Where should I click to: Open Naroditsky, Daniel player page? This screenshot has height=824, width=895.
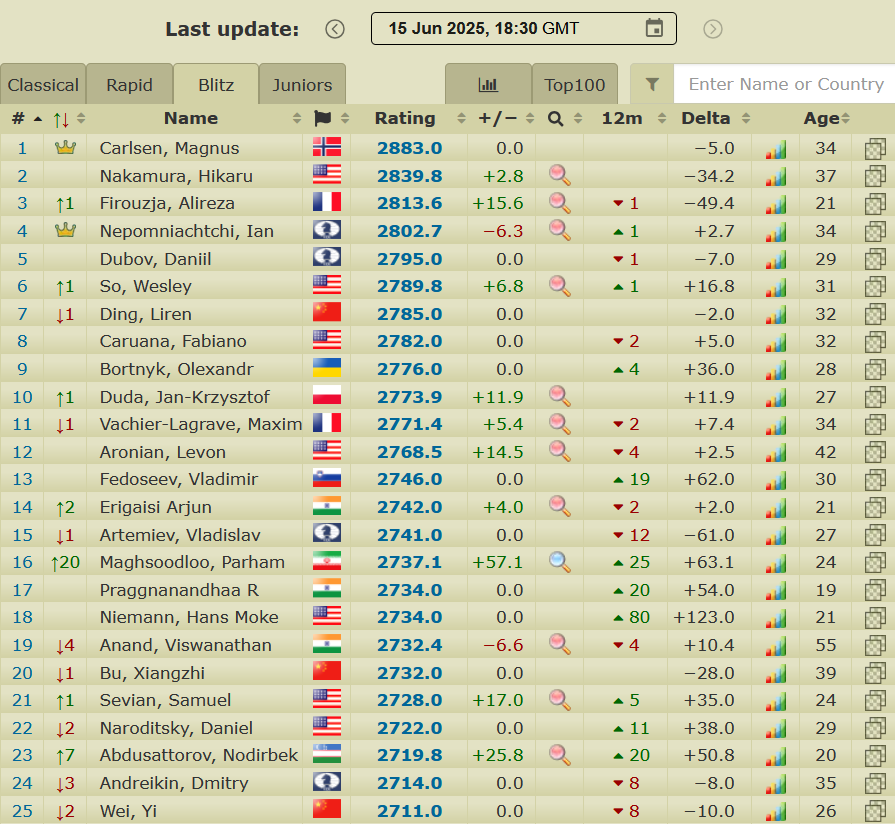click(x=176, y=728)
